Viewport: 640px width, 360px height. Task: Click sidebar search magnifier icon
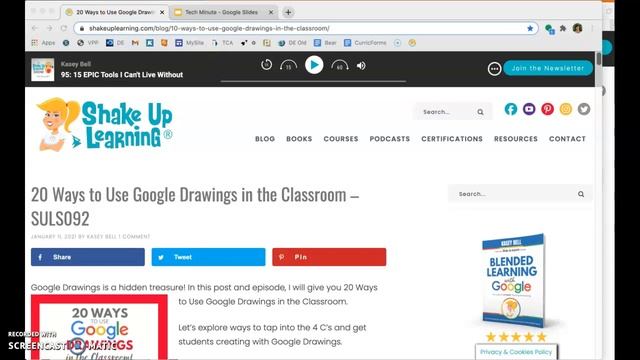(581, 194)
